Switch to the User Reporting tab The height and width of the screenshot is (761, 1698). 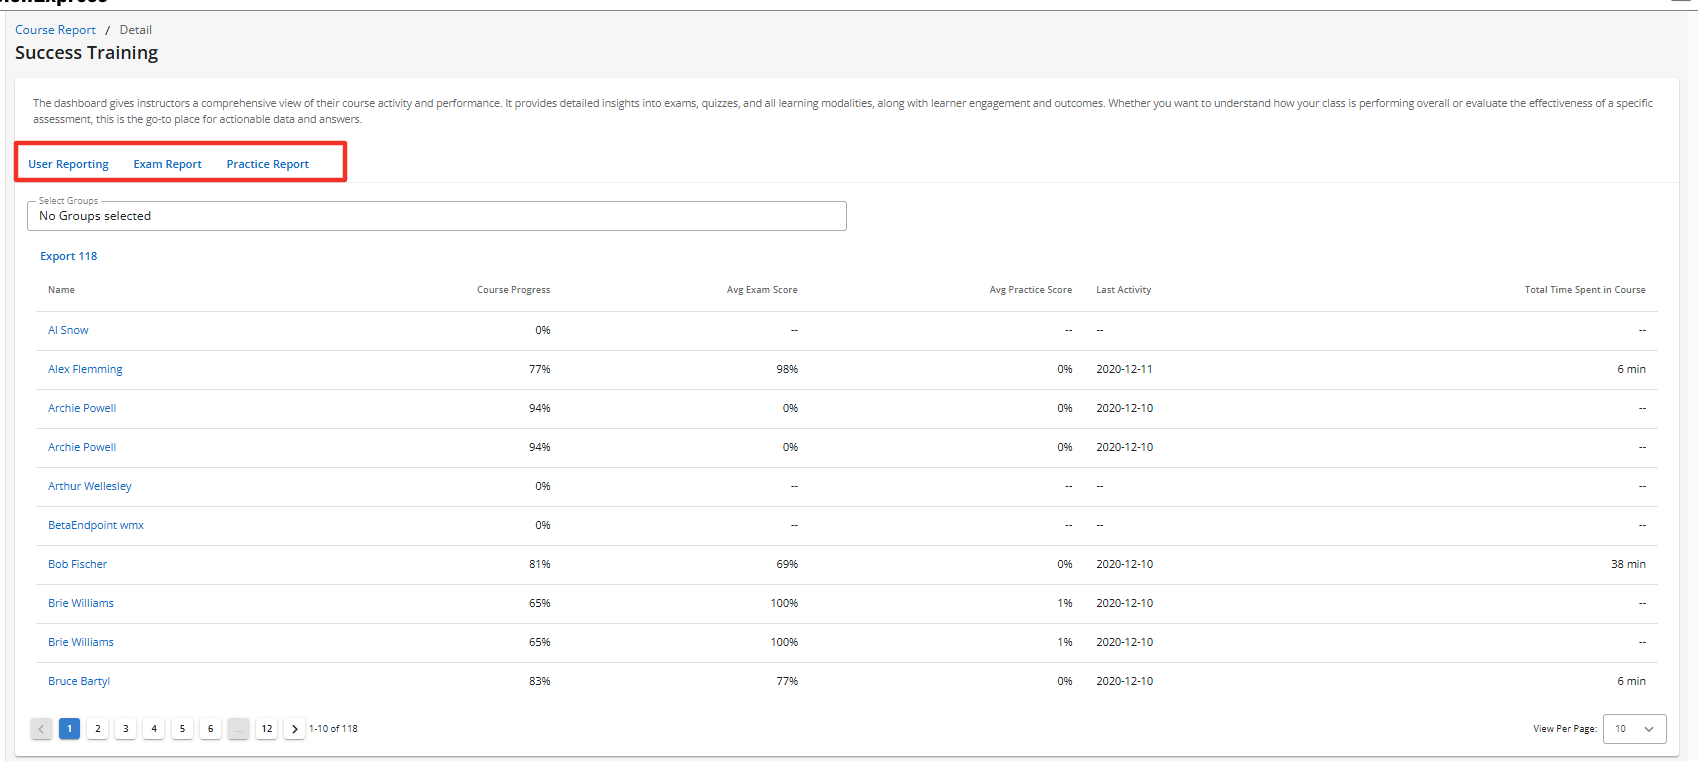tap(68, 164)
